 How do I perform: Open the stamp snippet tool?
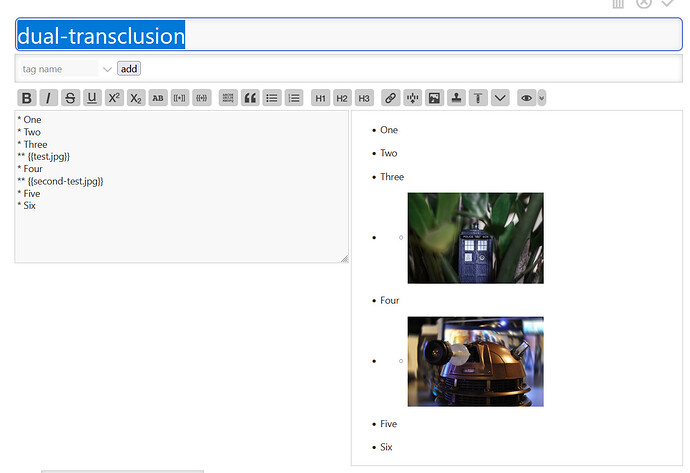point(456,98)
